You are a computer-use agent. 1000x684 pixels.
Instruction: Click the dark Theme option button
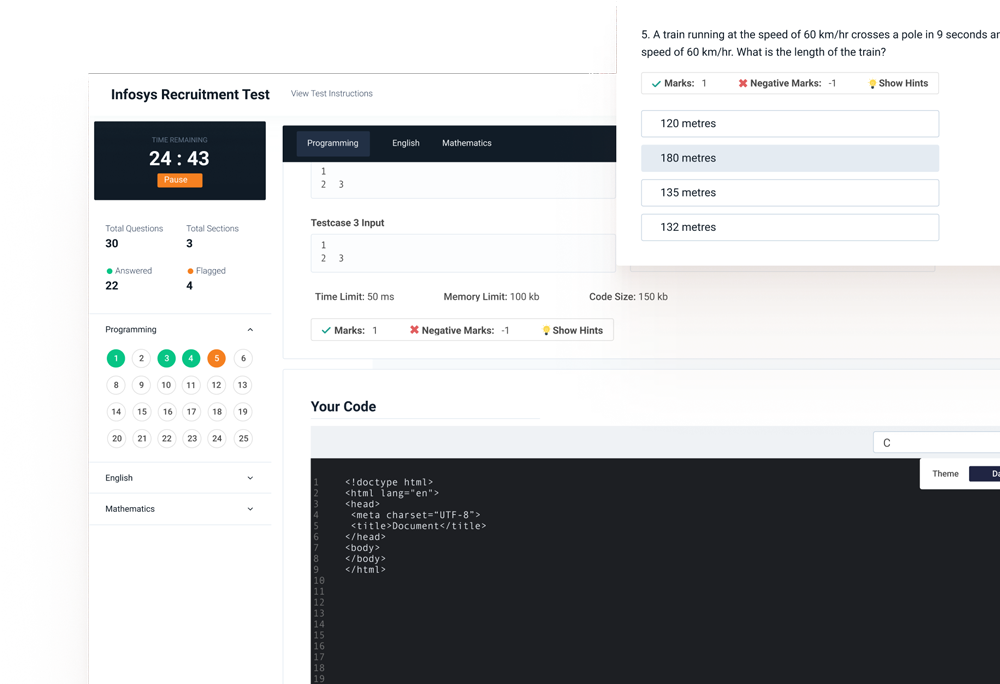pyautogui.click(x=987, y=474)
